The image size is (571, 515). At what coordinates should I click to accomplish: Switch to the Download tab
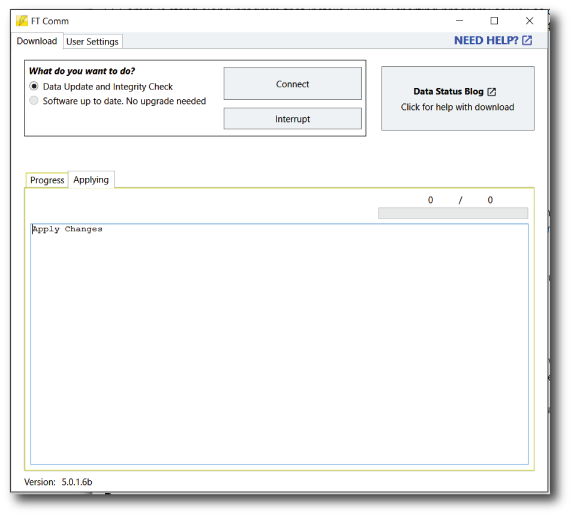pos(37,41)
